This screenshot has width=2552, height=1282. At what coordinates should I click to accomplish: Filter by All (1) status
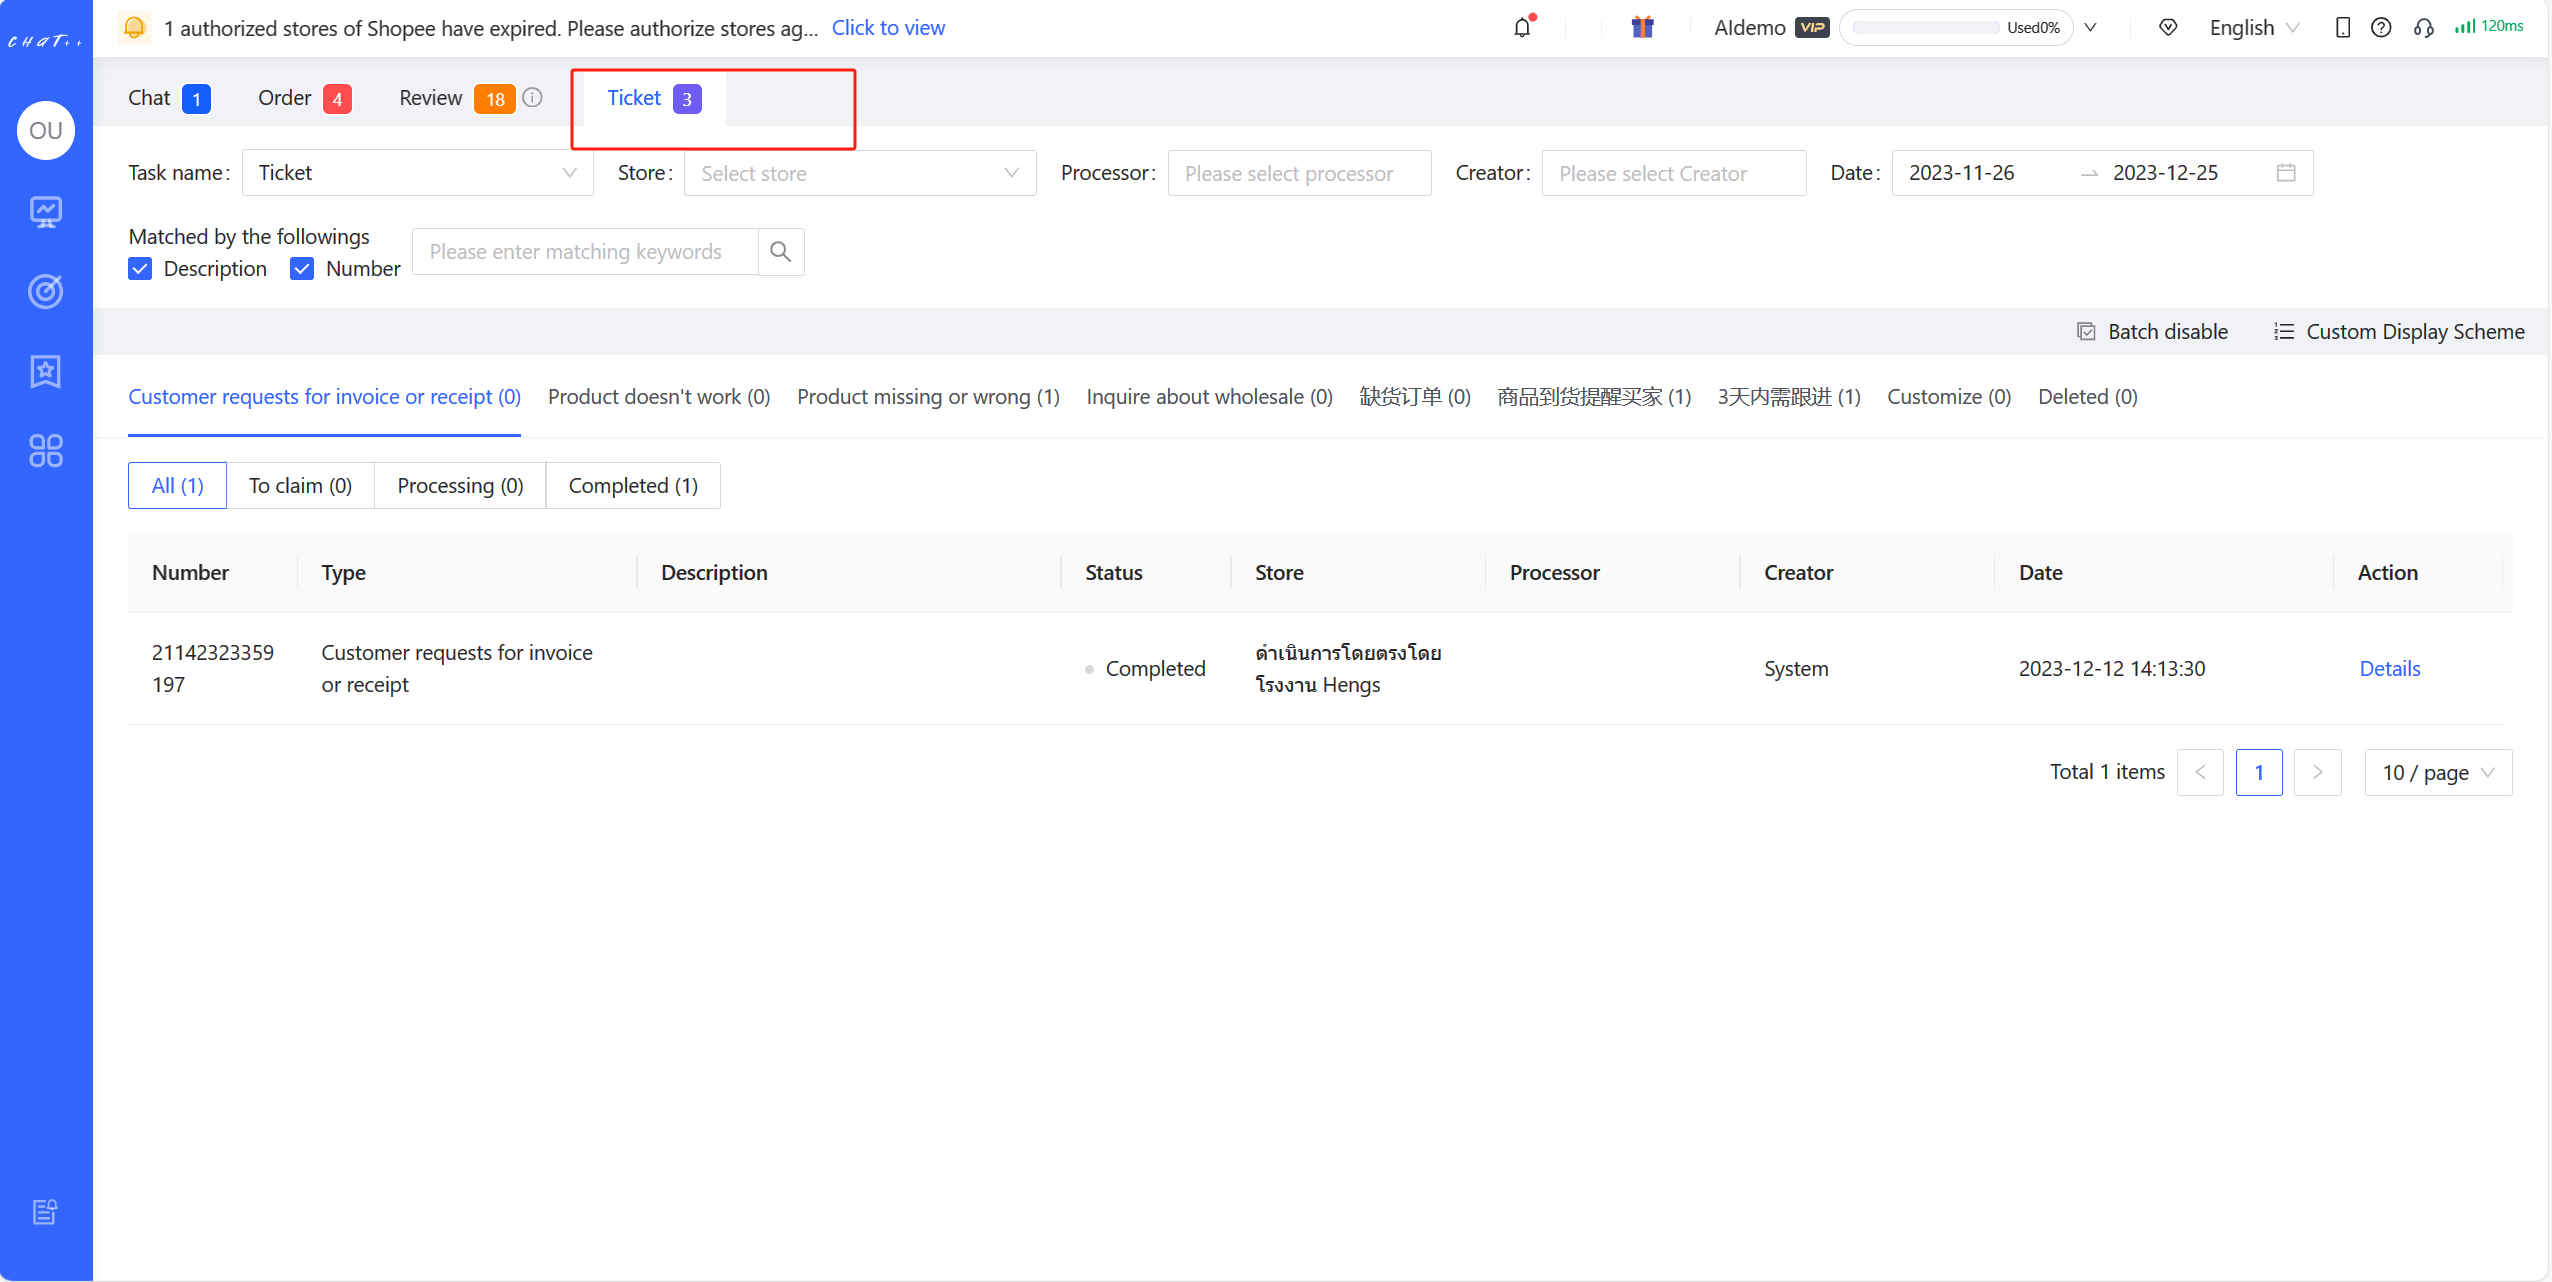click(177, 485)
